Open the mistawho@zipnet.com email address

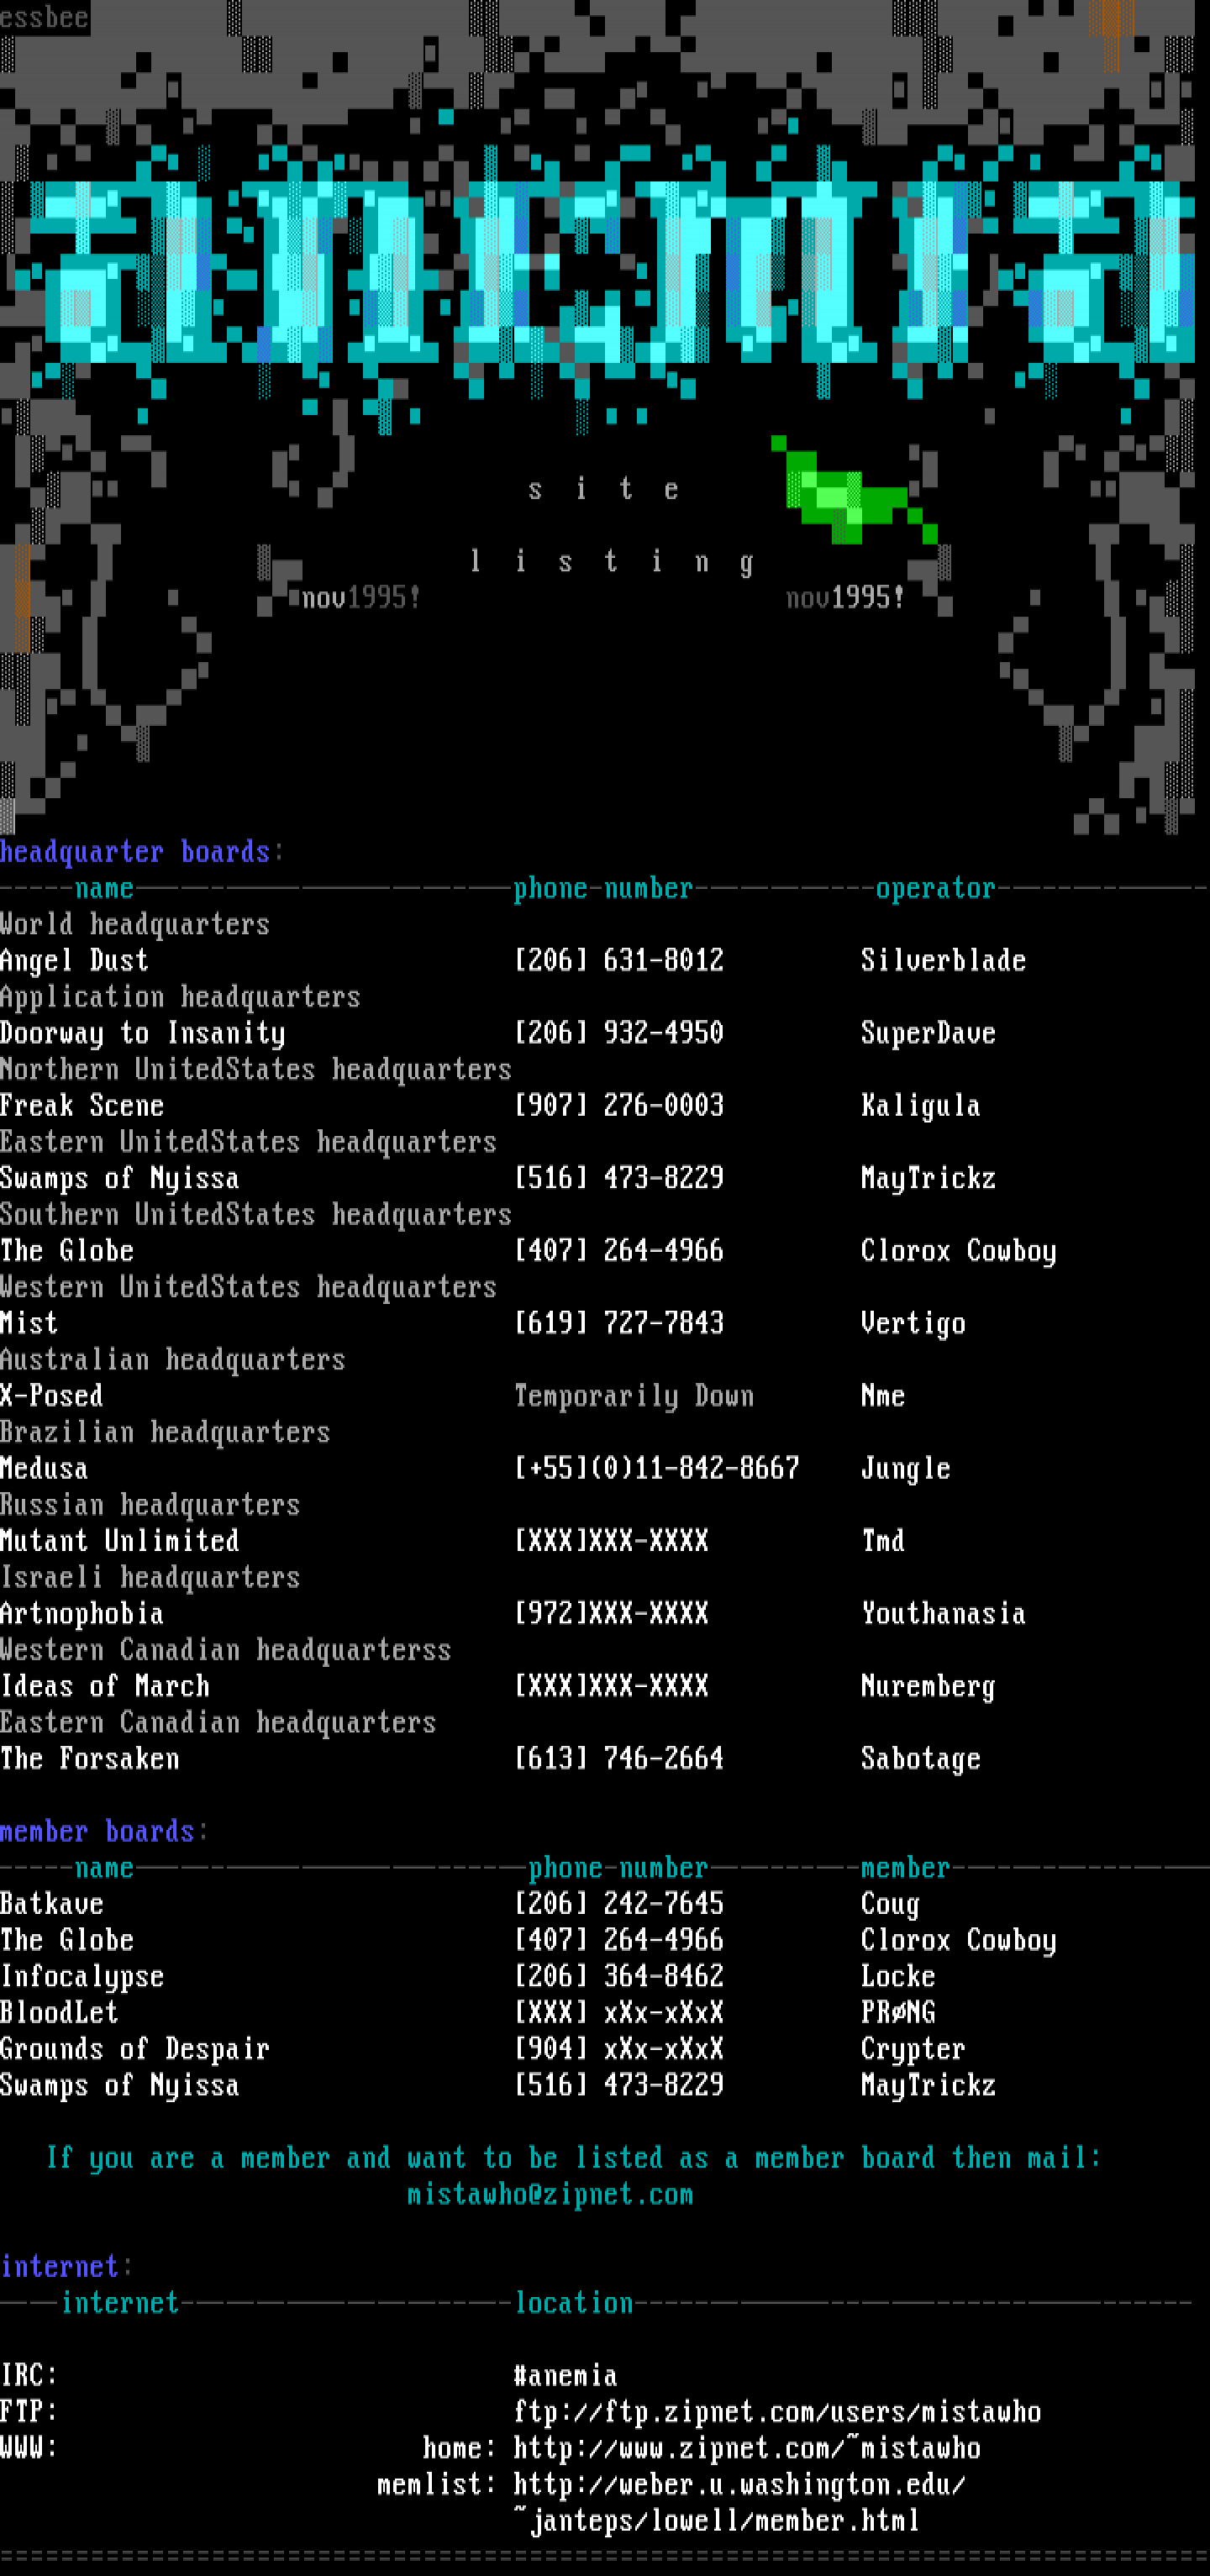pyautogui.click(x=549, y=2194)
